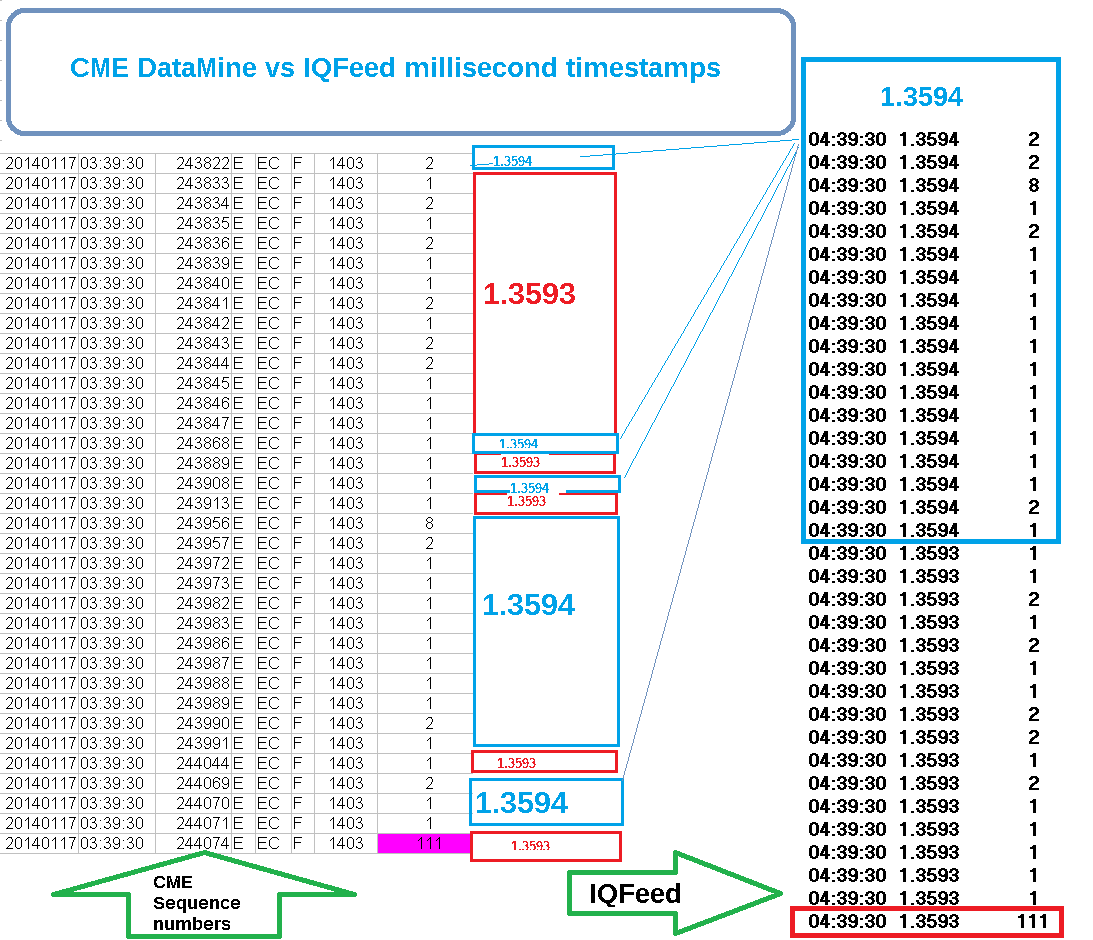Select IQFeed row 1.3593 with volume 111
The image size is (1093, 940).
[928, 921]
